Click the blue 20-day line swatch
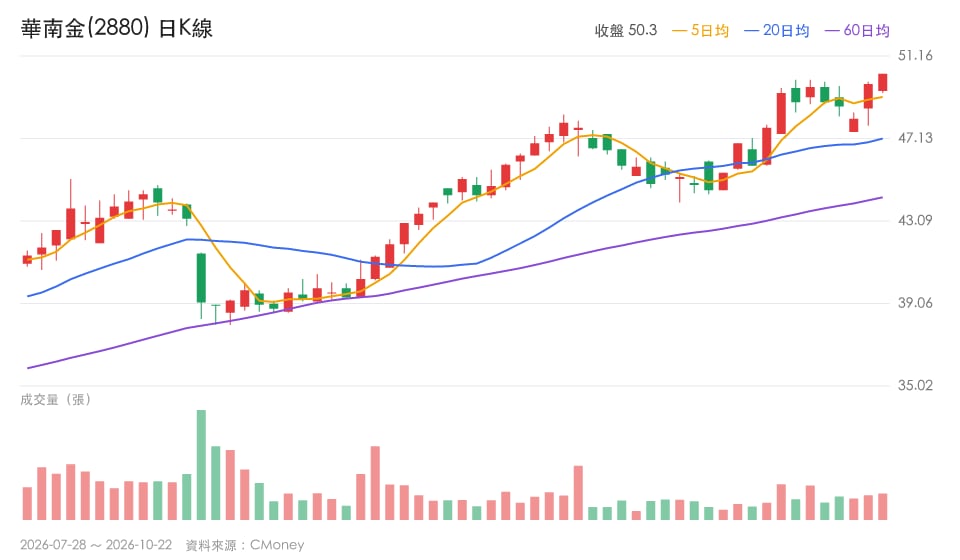Image resolution: width=960 pixels, height=560 pixels. (x=751, y=31)
